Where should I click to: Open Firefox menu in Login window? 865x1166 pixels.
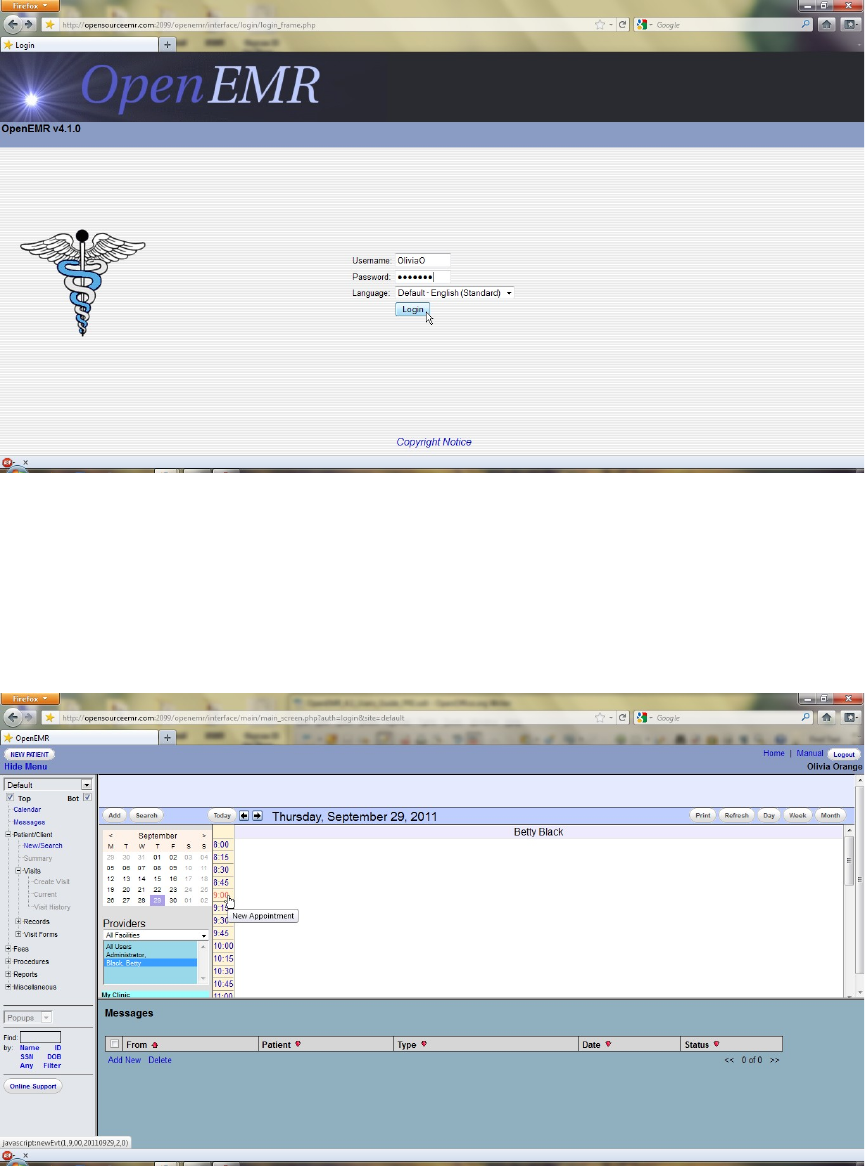[x=29, y=6]
